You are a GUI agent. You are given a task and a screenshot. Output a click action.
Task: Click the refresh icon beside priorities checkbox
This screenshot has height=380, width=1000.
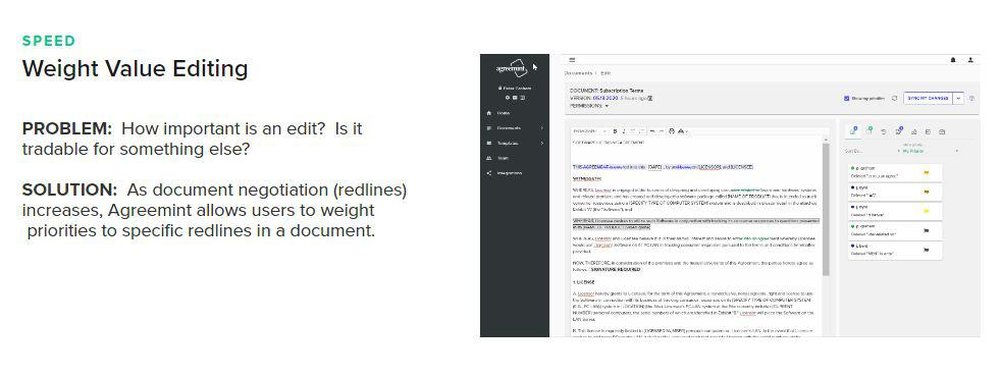895,98
